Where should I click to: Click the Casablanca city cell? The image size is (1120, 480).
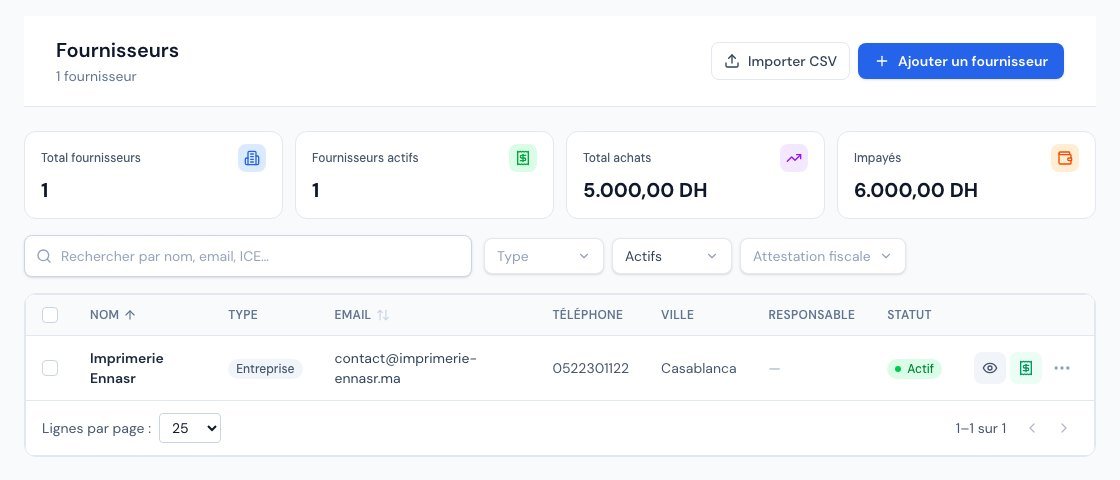699,369
